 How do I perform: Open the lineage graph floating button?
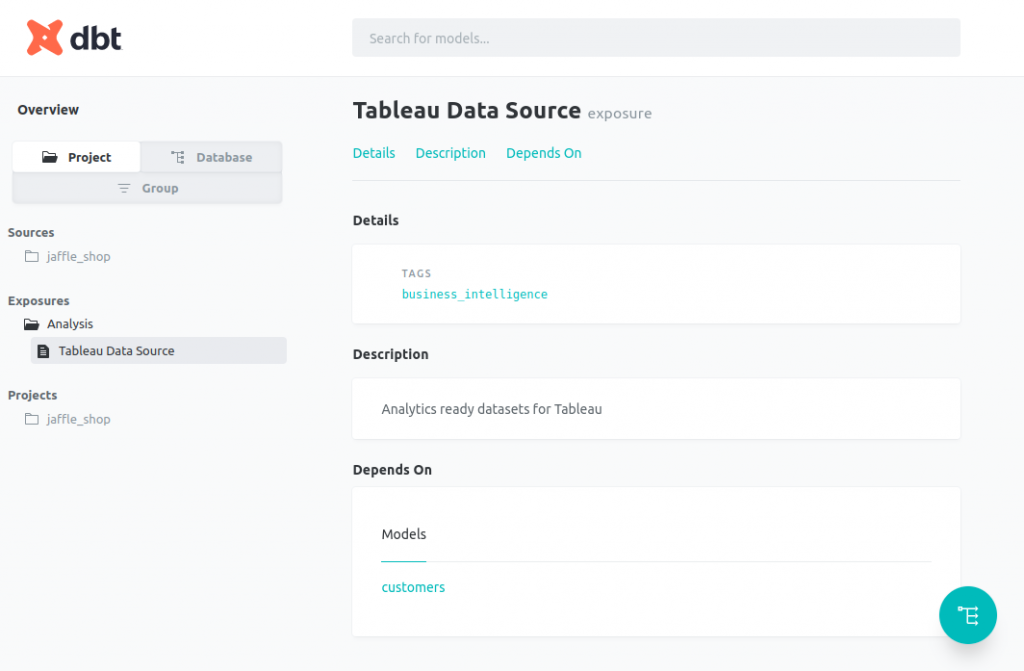pos(967,614)
